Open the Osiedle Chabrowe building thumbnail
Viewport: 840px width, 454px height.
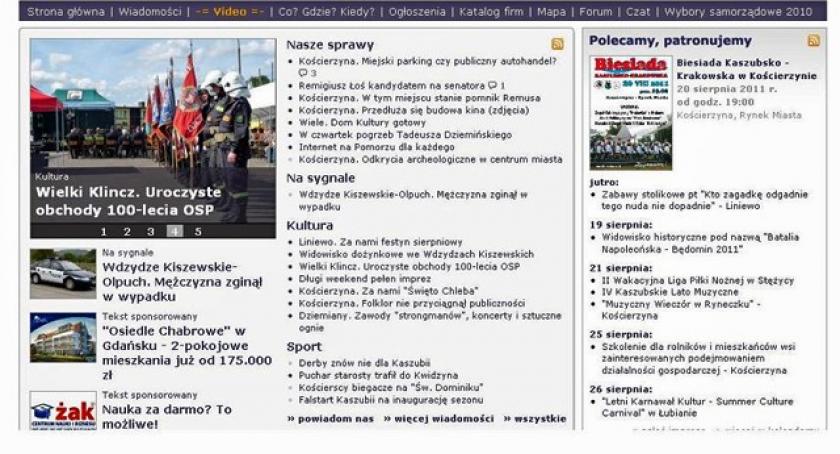pos(63,338)
